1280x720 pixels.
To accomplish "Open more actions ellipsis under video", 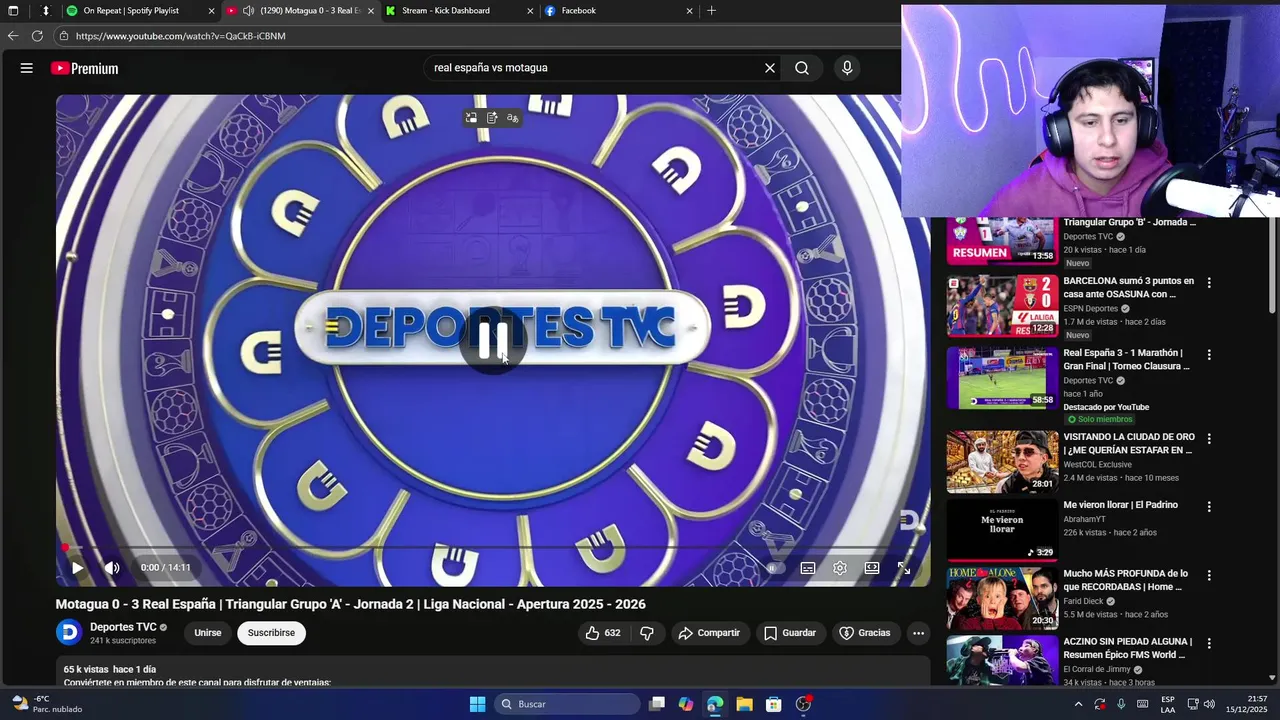I will pos(918,633).
